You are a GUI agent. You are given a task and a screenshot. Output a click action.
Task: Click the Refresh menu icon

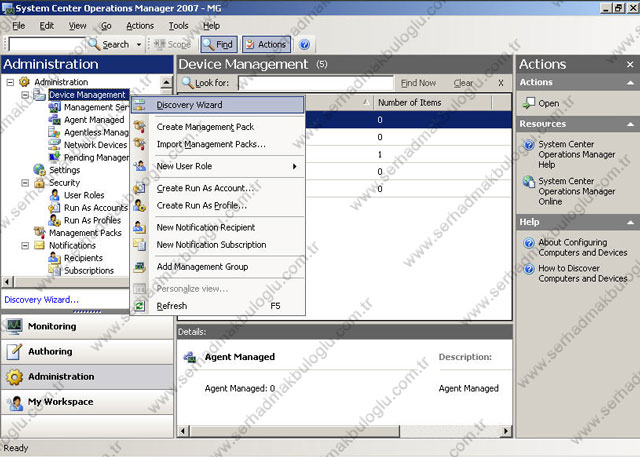140,306
